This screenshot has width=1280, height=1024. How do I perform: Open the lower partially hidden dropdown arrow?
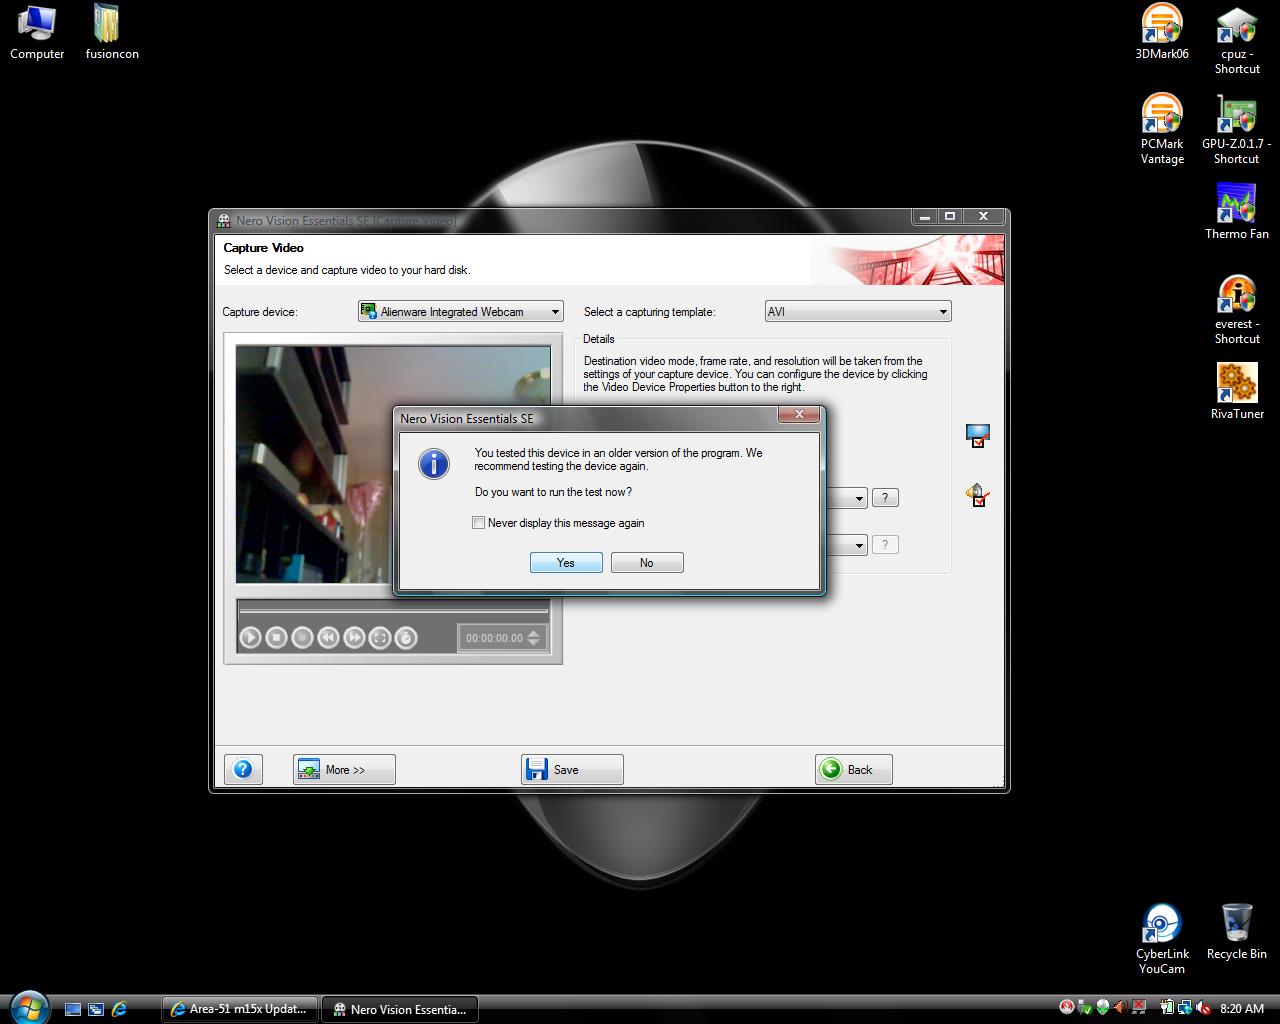pos(859,545)
